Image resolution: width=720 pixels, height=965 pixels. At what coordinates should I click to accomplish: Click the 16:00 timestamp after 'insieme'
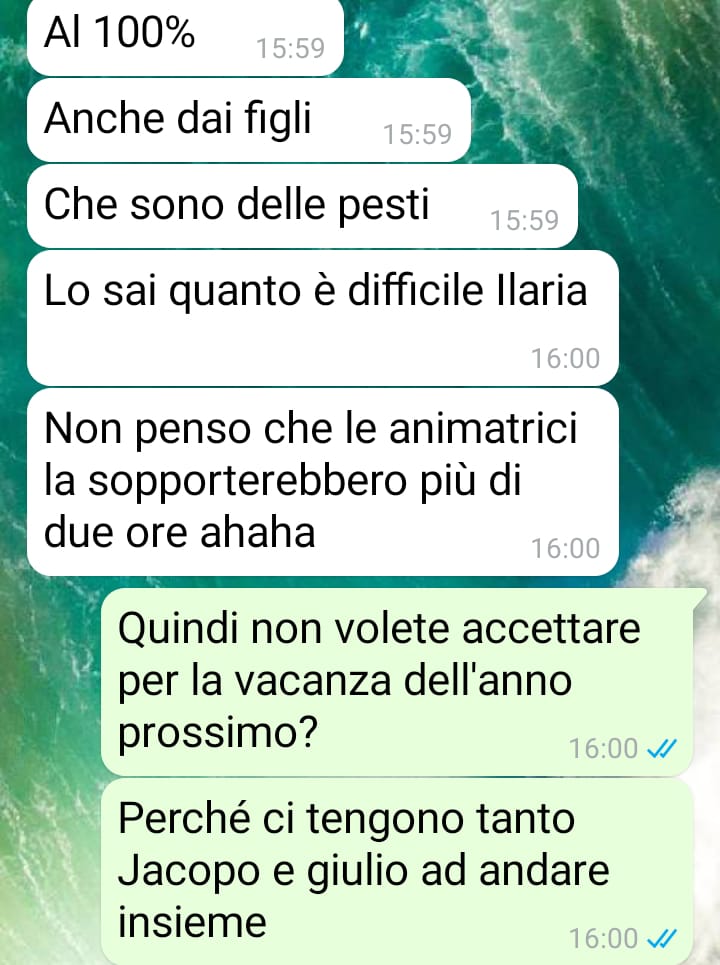[604, 939]
